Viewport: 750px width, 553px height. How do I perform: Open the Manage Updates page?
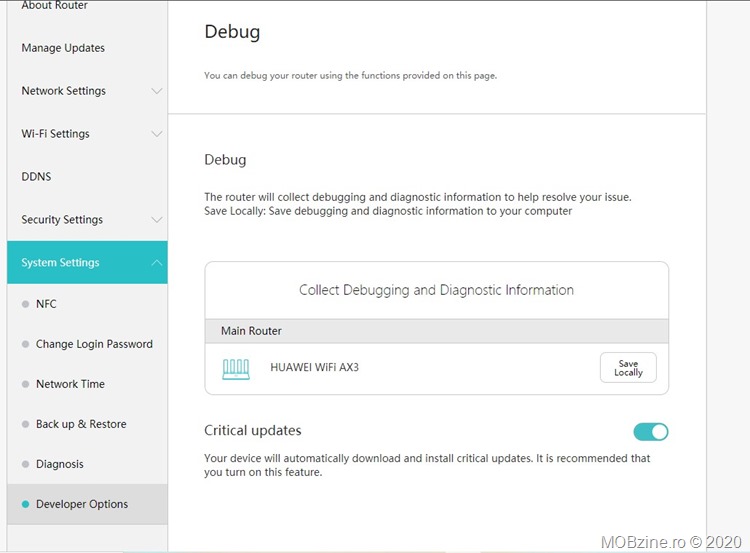[x=63, y=48]
